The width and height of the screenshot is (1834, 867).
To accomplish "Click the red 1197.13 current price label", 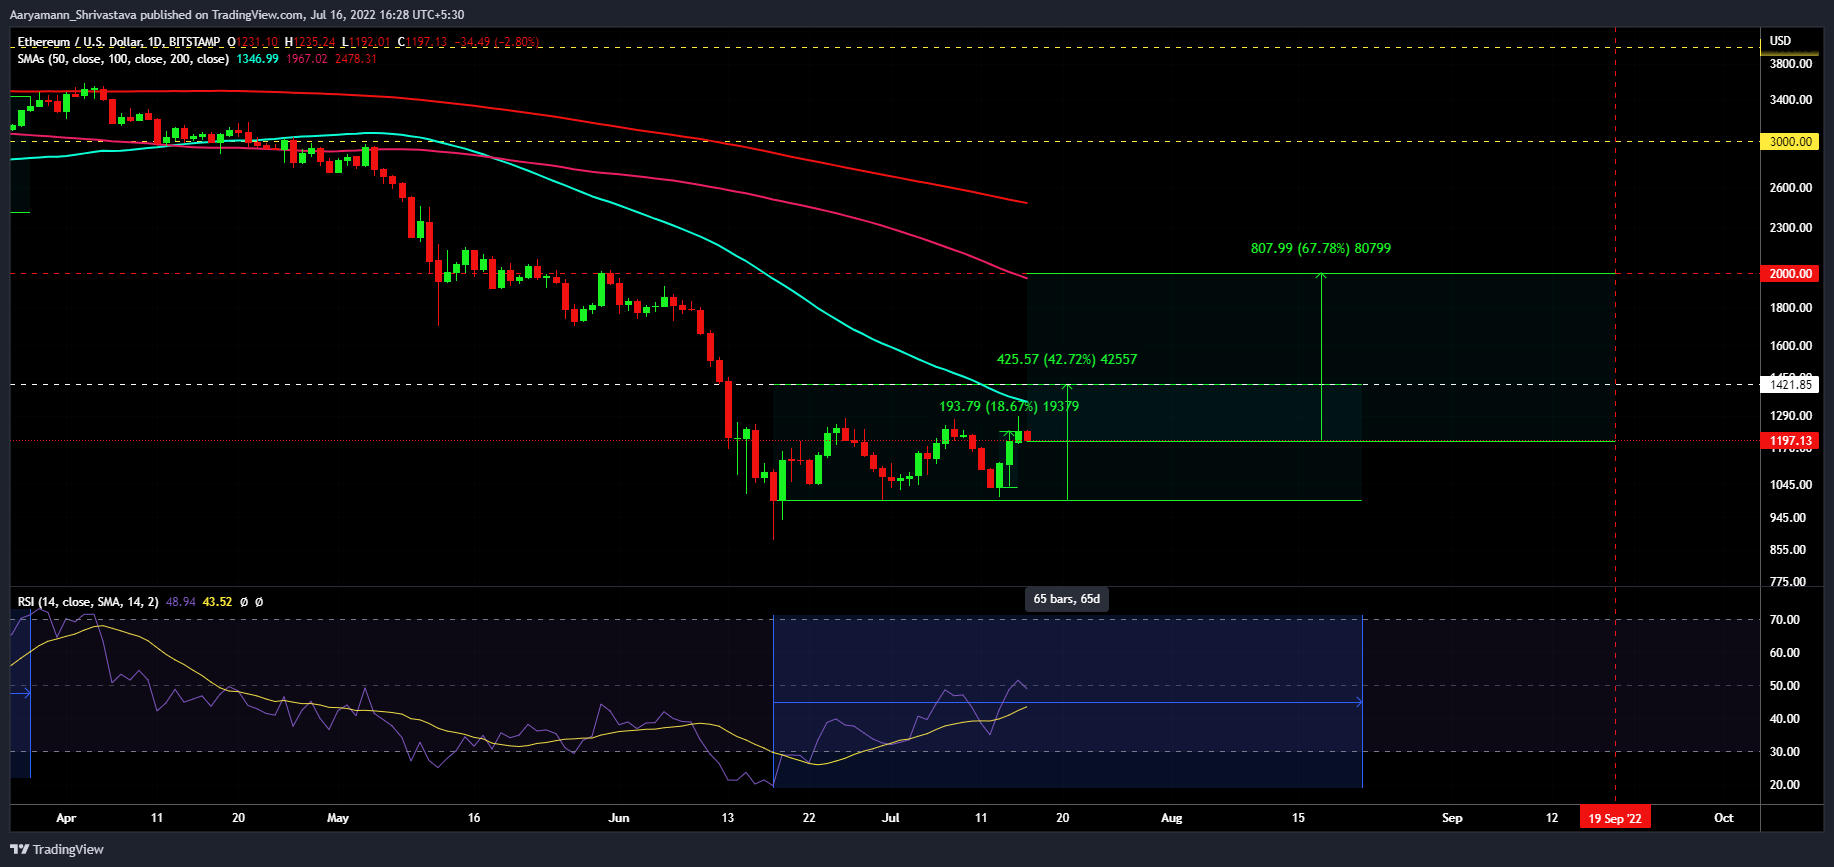I will [1790, 440].
